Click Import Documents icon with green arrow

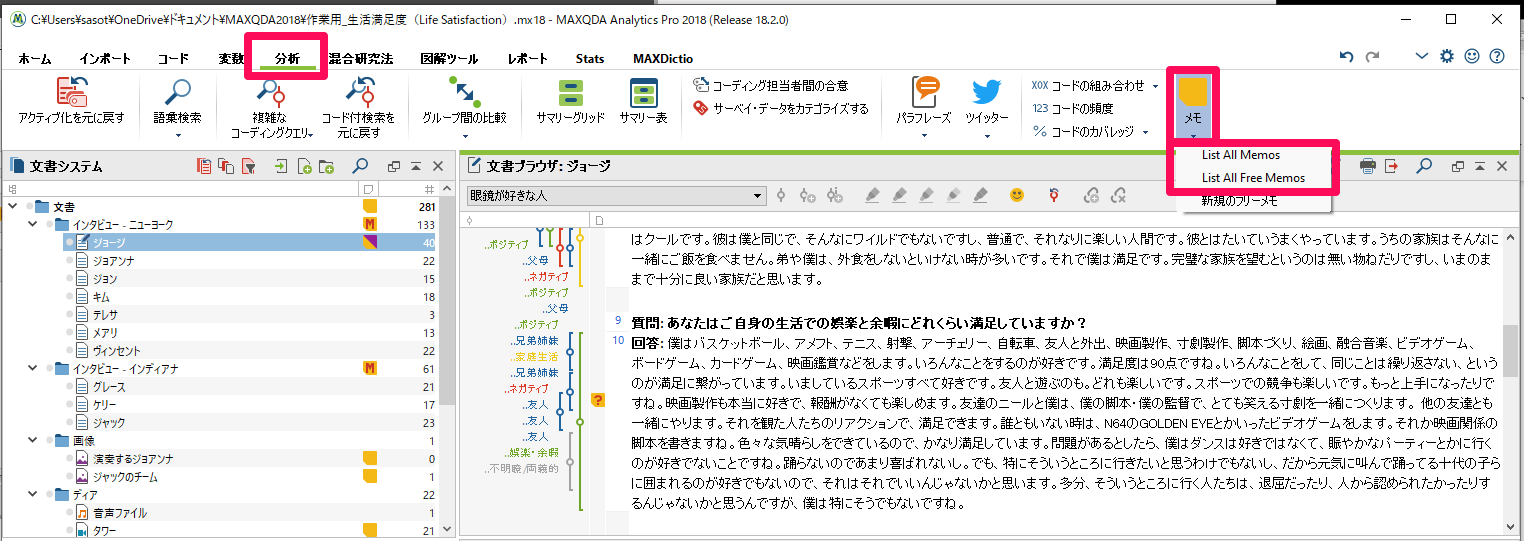point(282,166)
